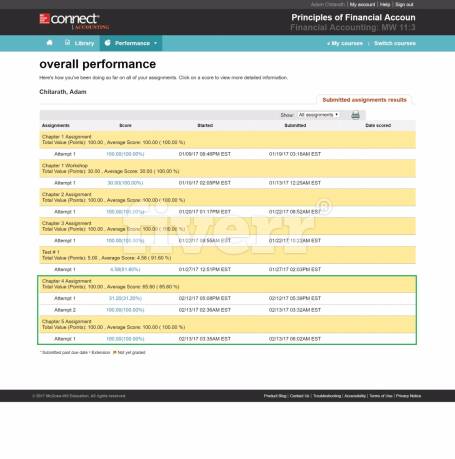Click started time 02/12/17 05:08PM EST
This screenshot has height=459, width=455.
coord(205,298)
